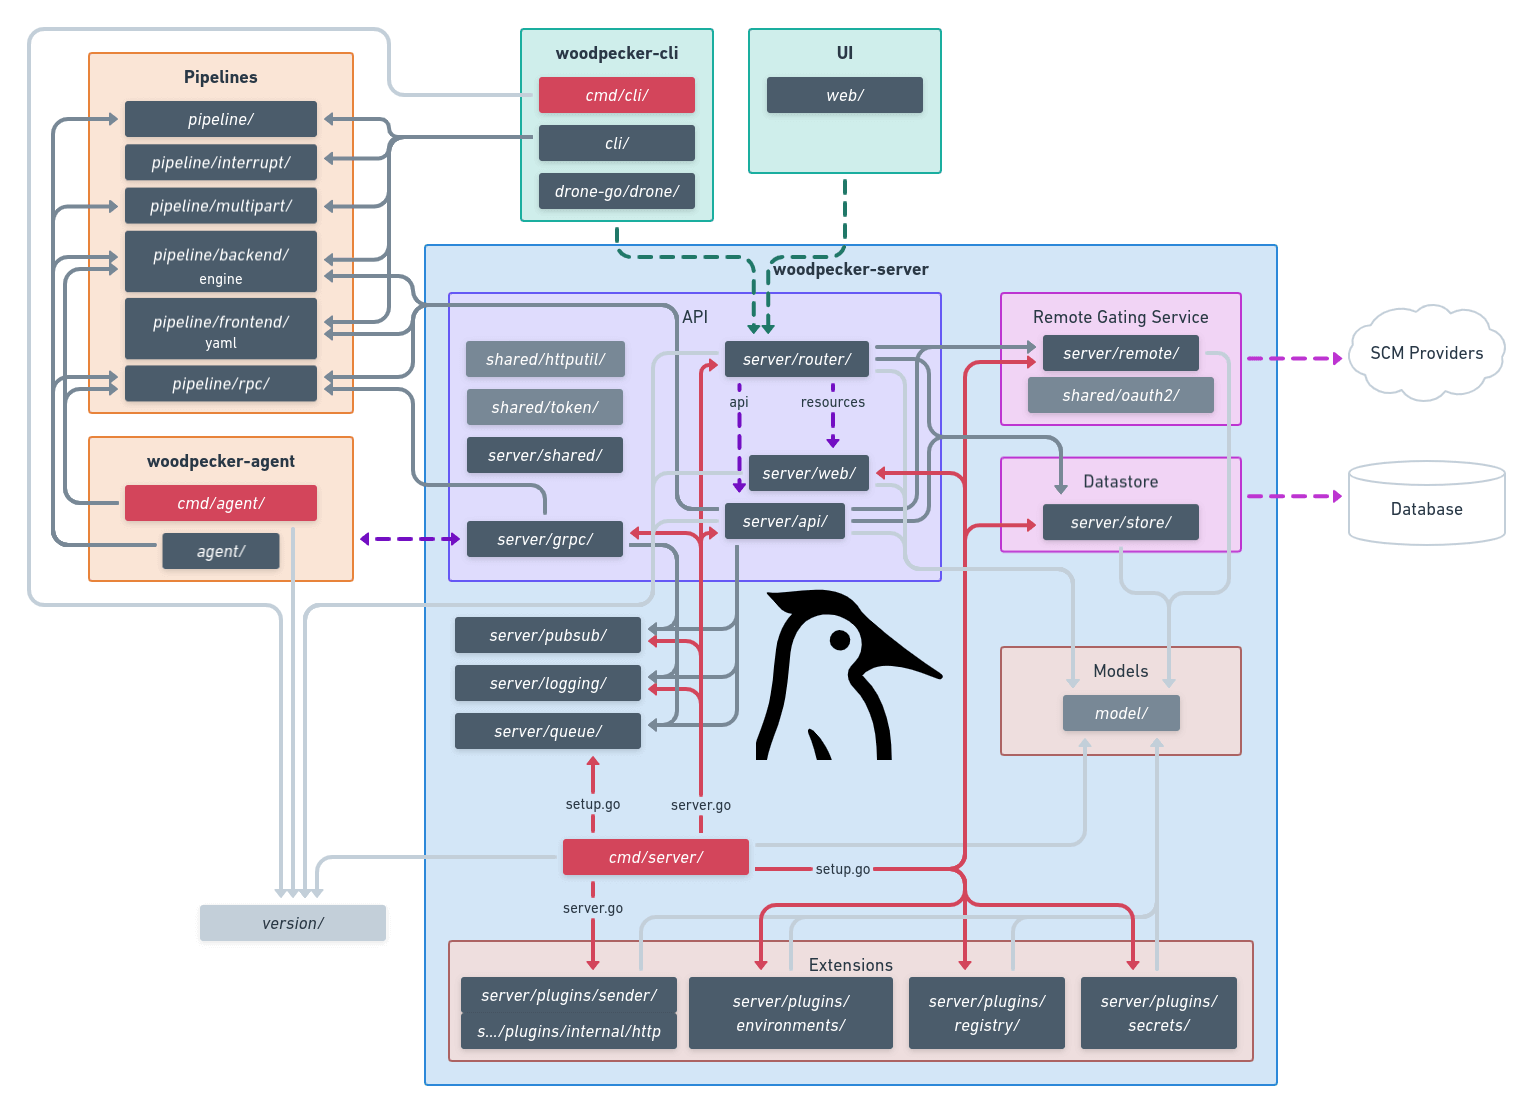Select the server/api/ box
Screen dimensions: 1530x1110
click(785, 521)
